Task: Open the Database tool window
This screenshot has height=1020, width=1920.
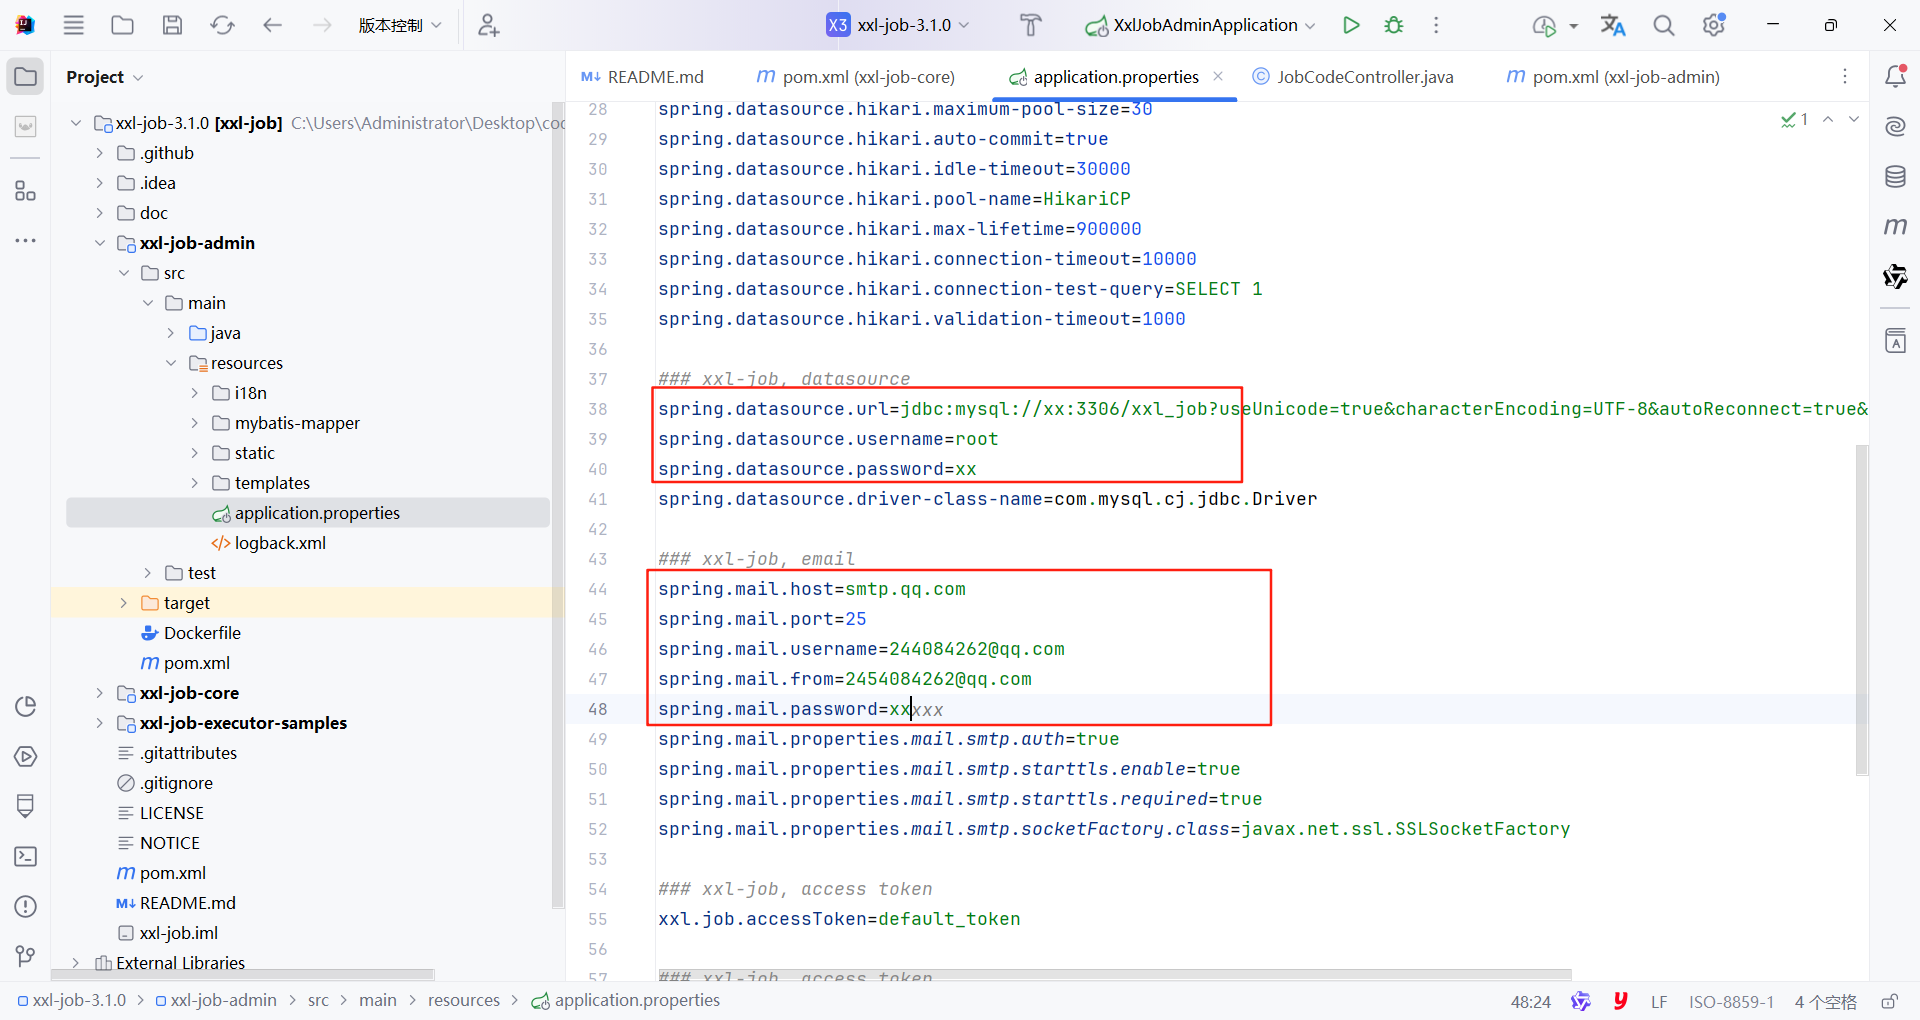Action: [x=1895, y=177]
